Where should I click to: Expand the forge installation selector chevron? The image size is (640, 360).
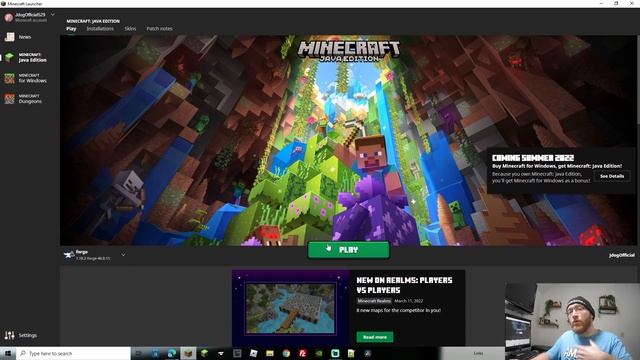[123, 255]
